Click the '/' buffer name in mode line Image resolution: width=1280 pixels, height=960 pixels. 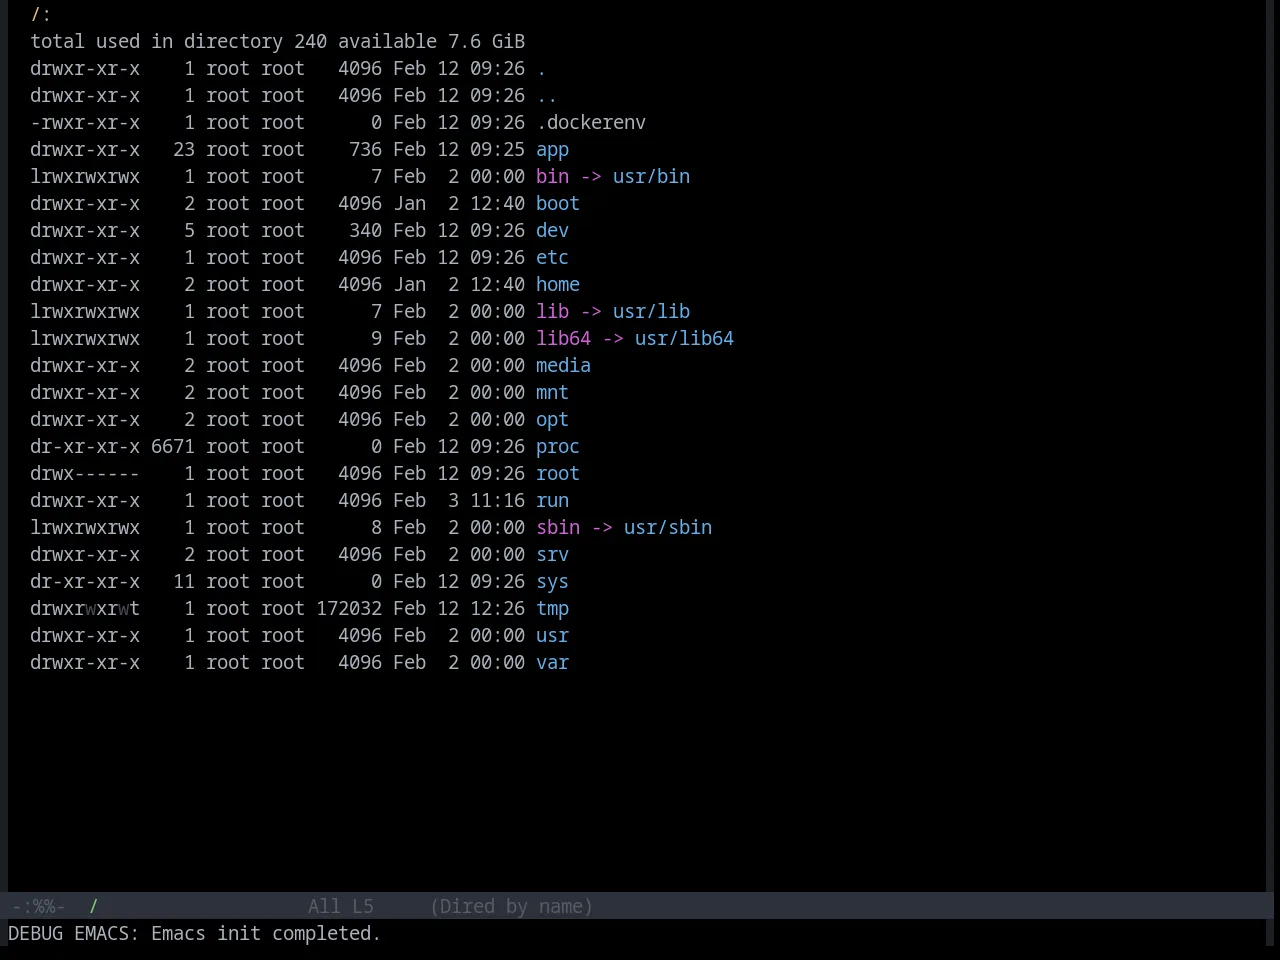point(93,906)
